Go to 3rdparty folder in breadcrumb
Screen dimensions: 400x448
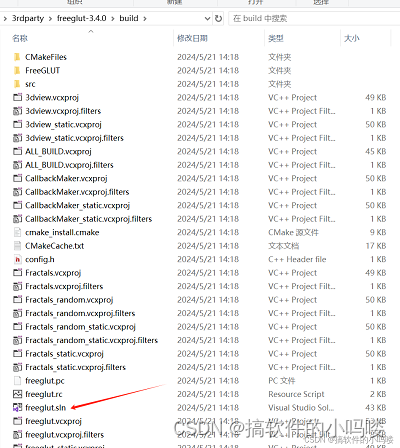point(28,18)
